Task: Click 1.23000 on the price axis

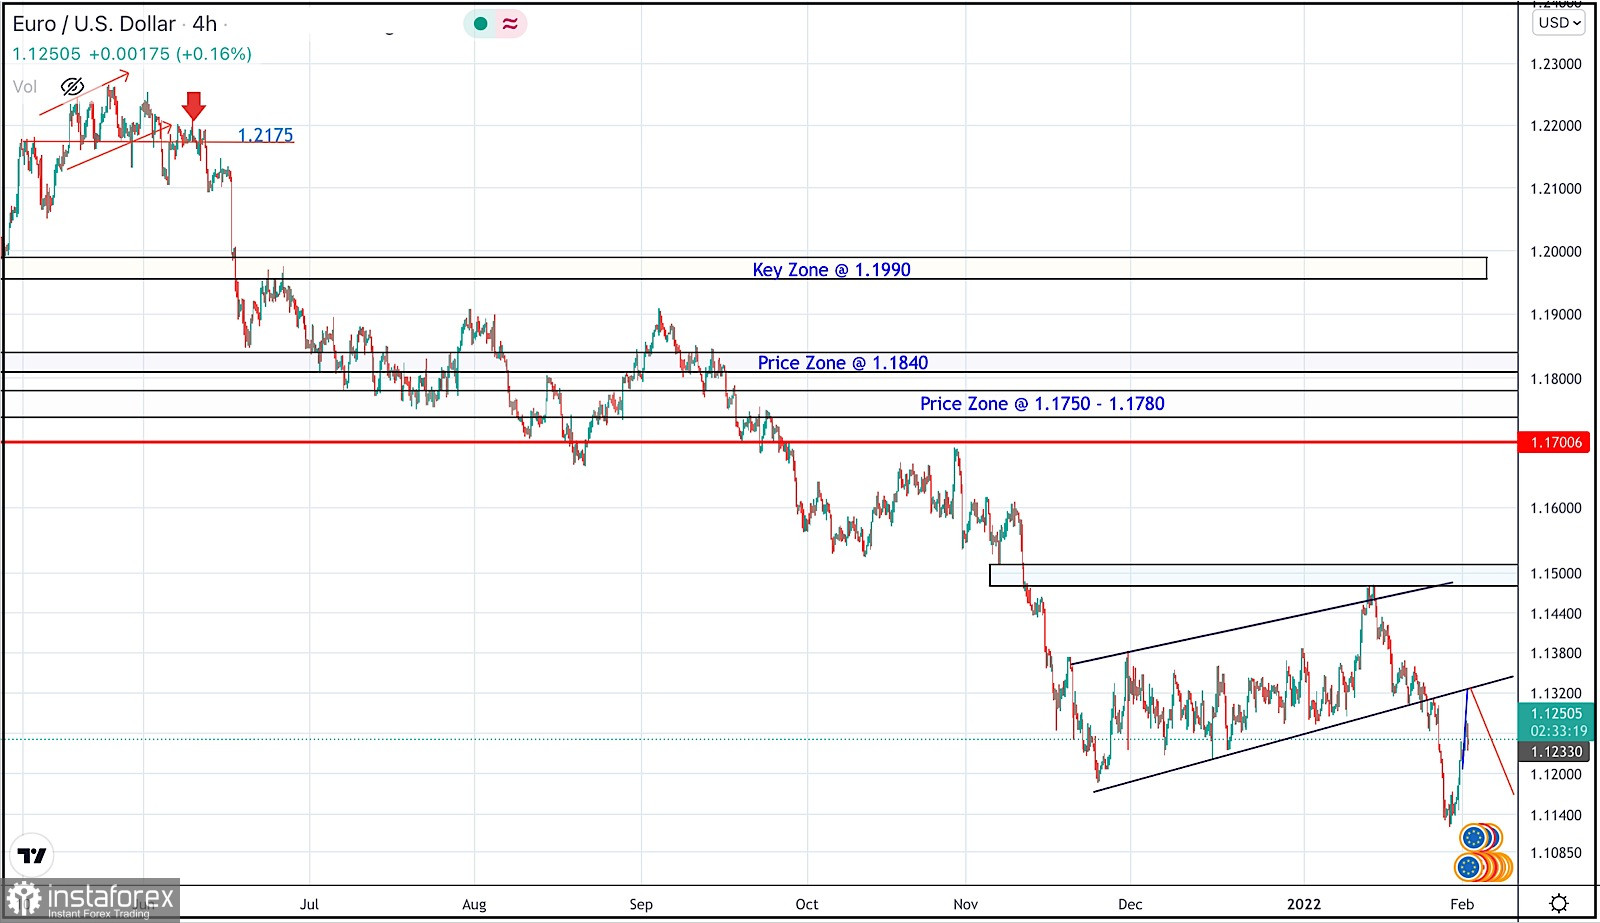Action: pyautogui.click(x=1556, y=64)
